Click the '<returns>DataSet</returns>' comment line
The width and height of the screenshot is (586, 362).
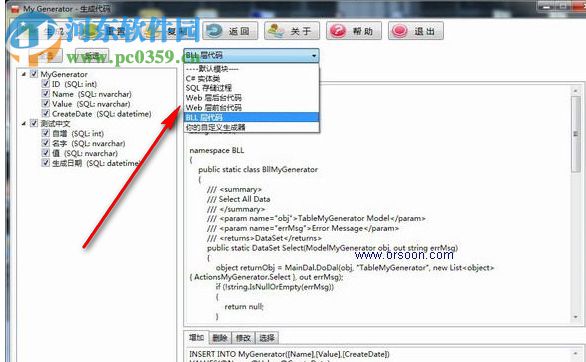[x=264, y=238]
